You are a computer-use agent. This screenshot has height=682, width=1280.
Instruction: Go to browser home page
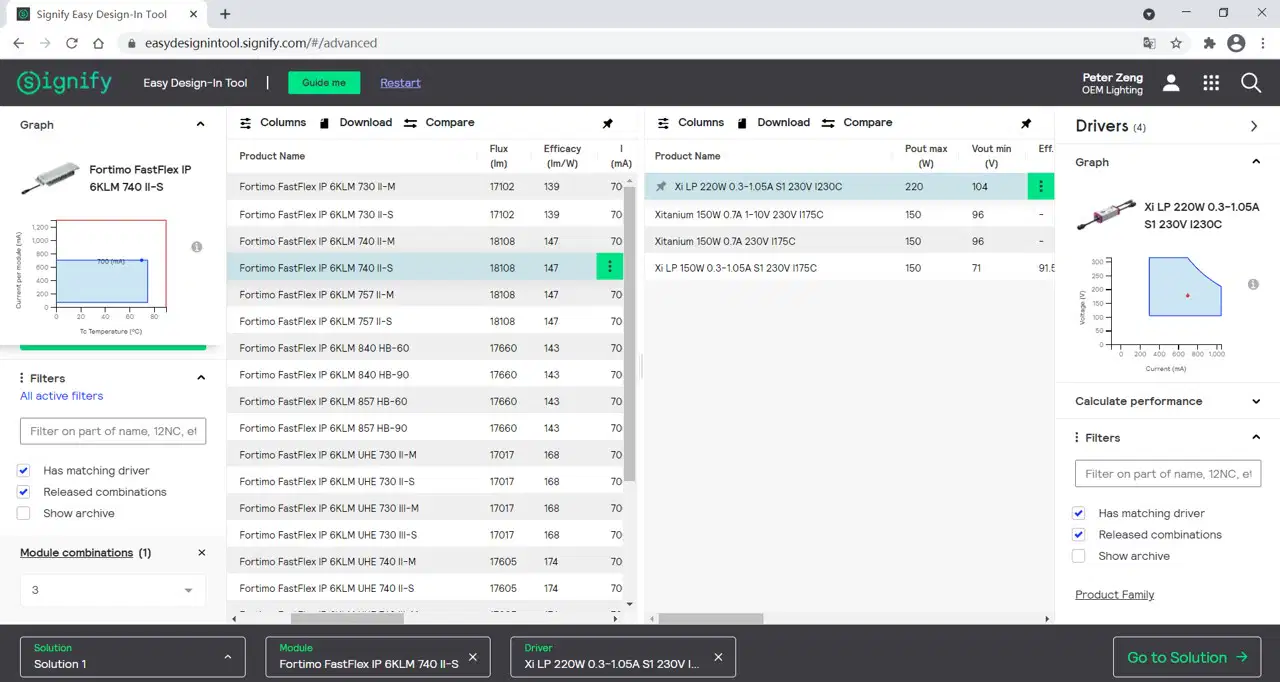[98, 43]
